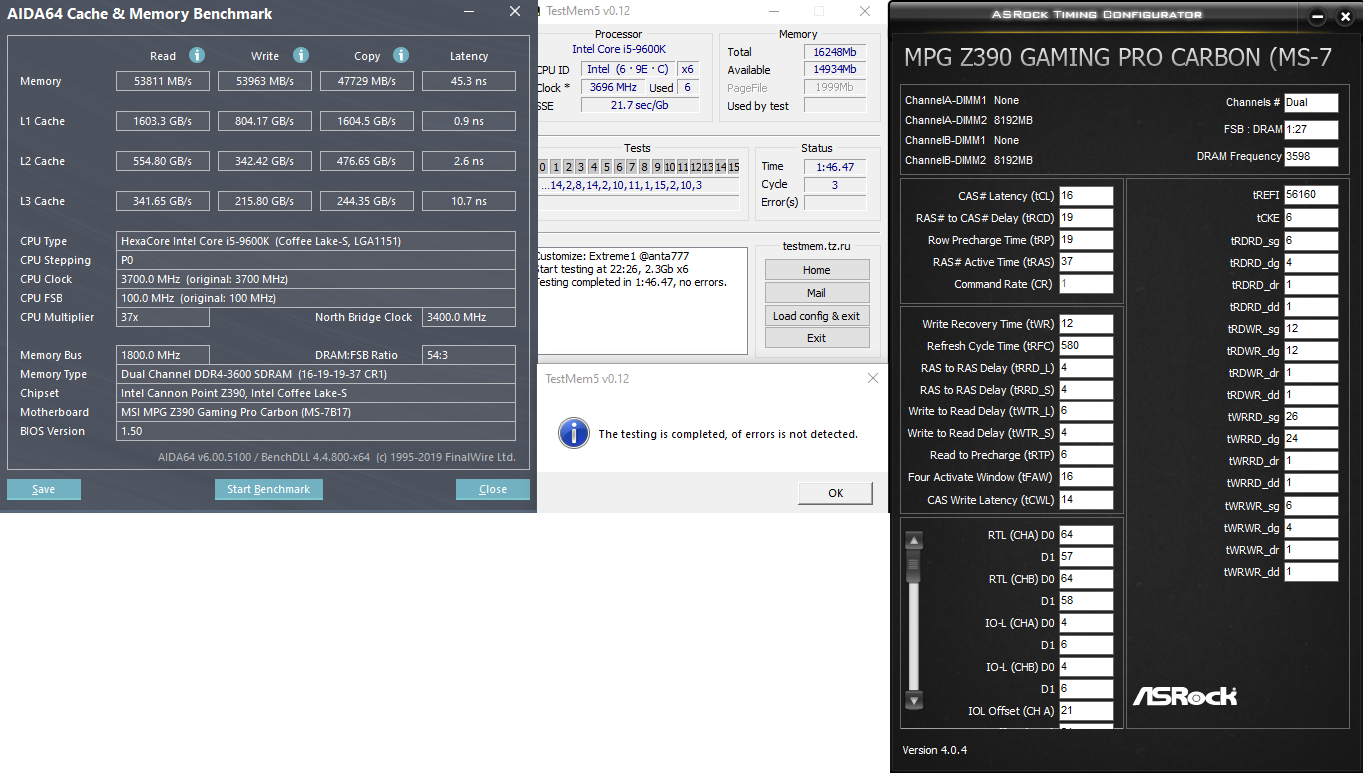This screenshot has height=773, width=1363.
Task: Click the Memory Latency value 45.3 ns
Action: point(469,81)
